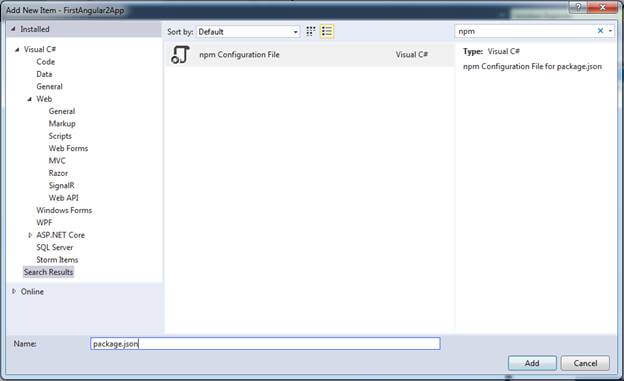Switch to small icons grid view

310,31
